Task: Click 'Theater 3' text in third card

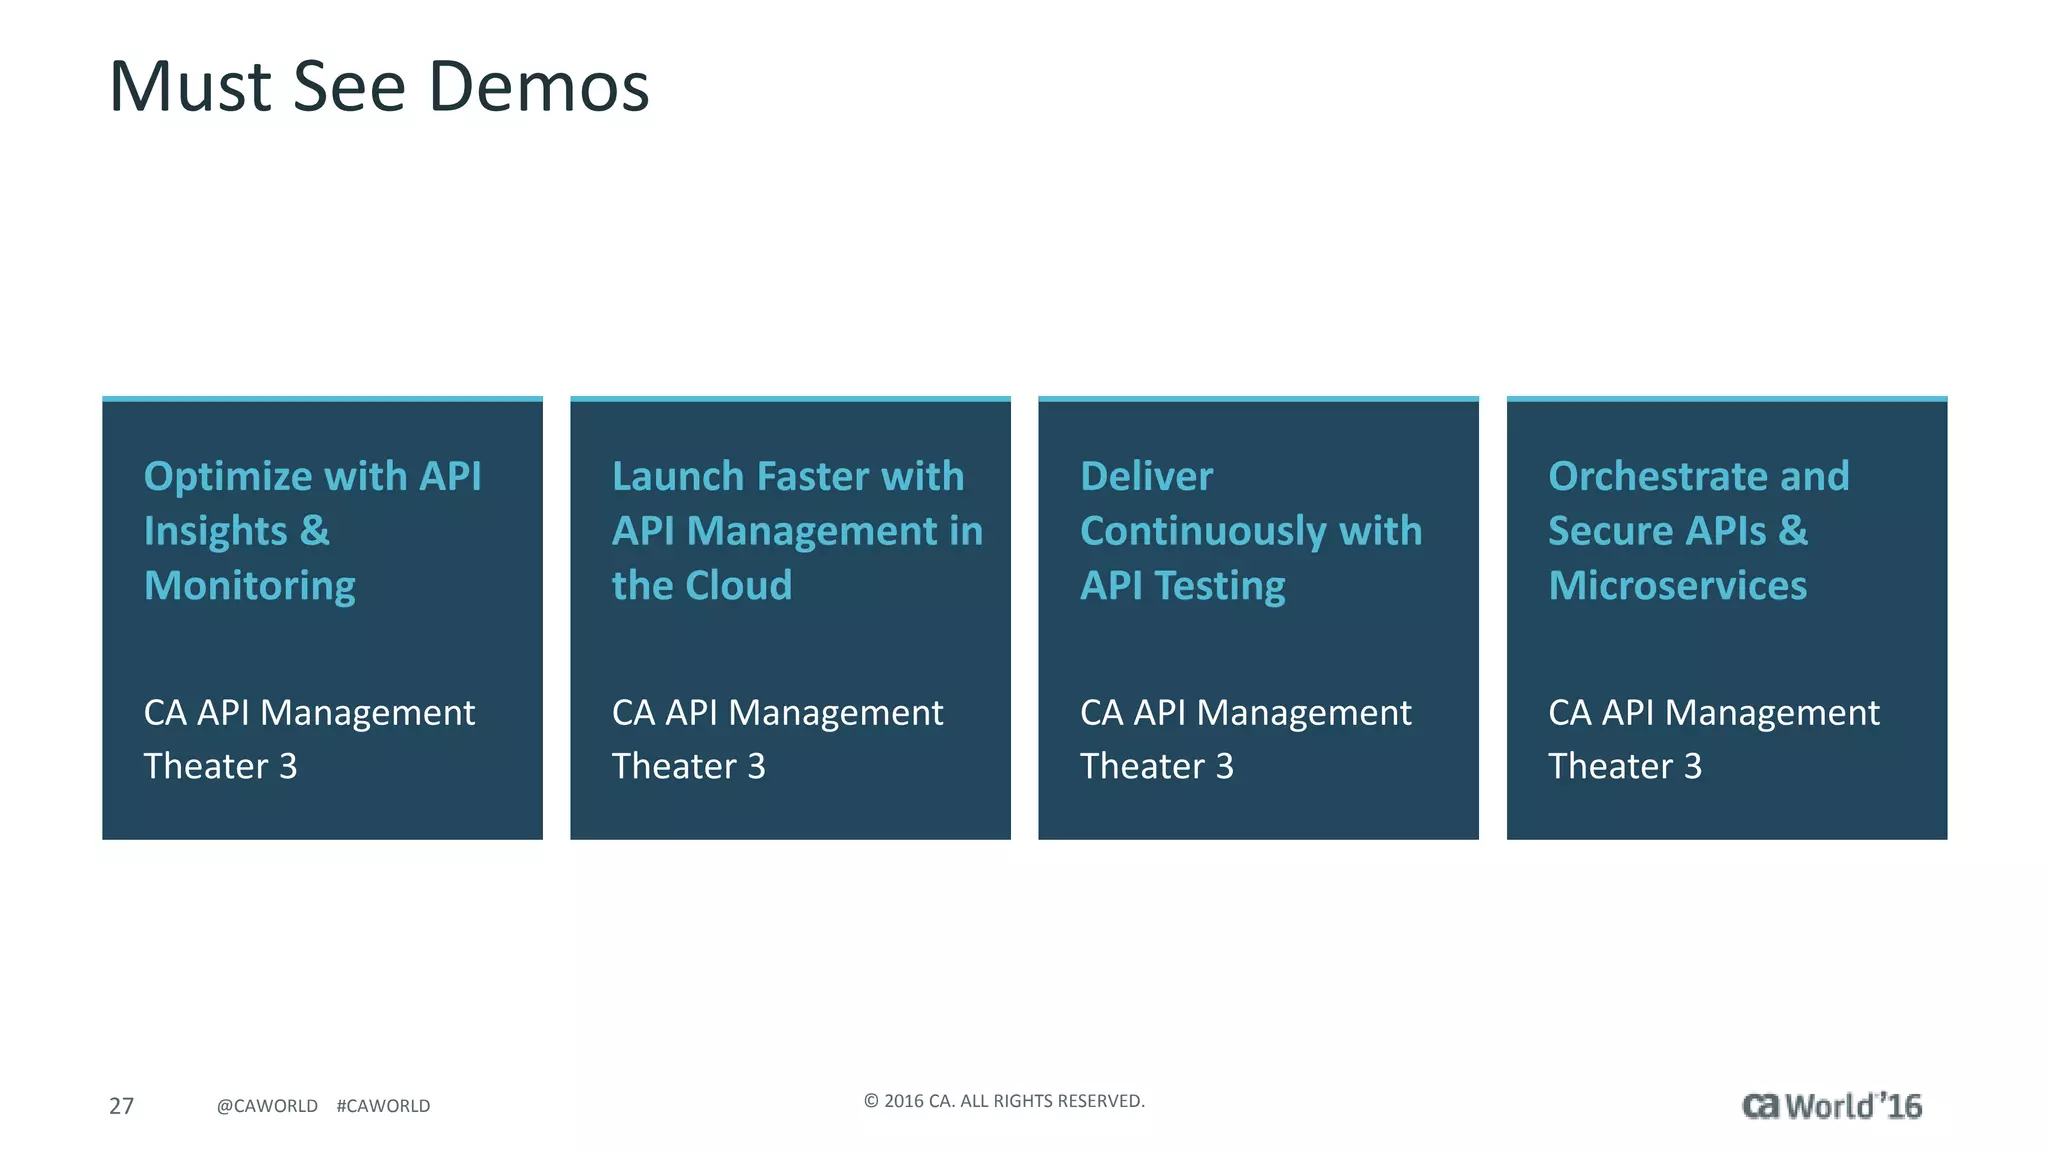Action: pos(1156,766)
